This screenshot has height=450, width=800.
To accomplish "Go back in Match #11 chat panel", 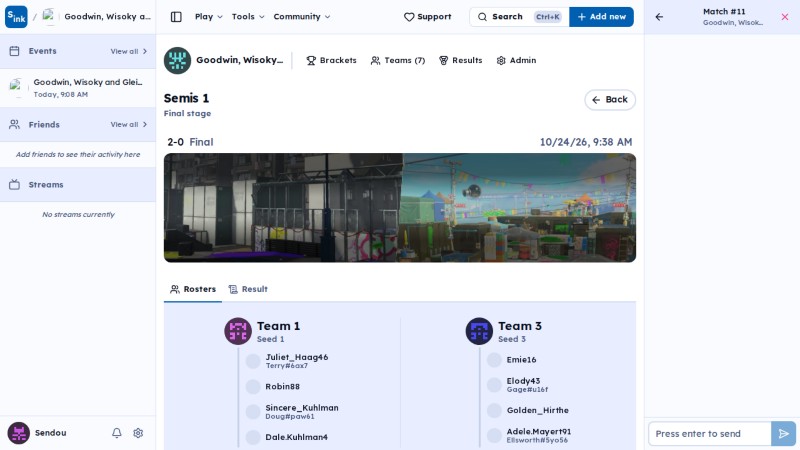I will point(659,17).
